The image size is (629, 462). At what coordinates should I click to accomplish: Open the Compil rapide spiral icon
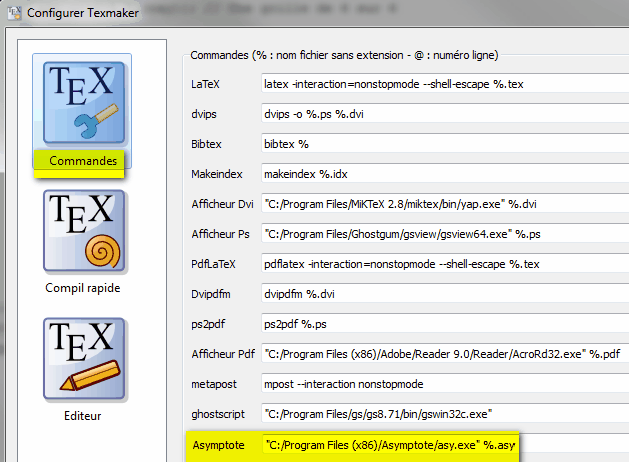tap(84, 231)
